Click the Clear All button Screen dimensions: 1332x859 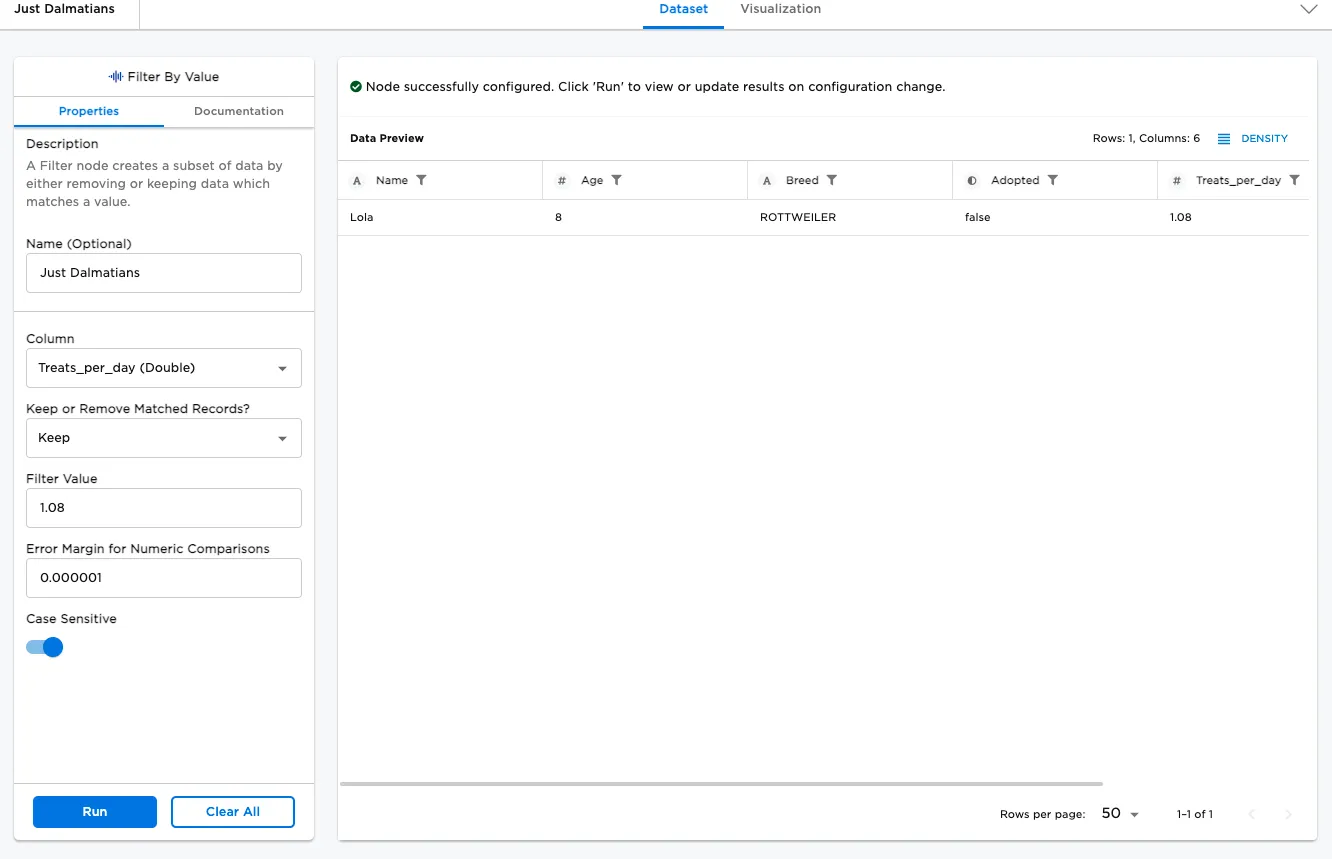click(x=233, y=812)
